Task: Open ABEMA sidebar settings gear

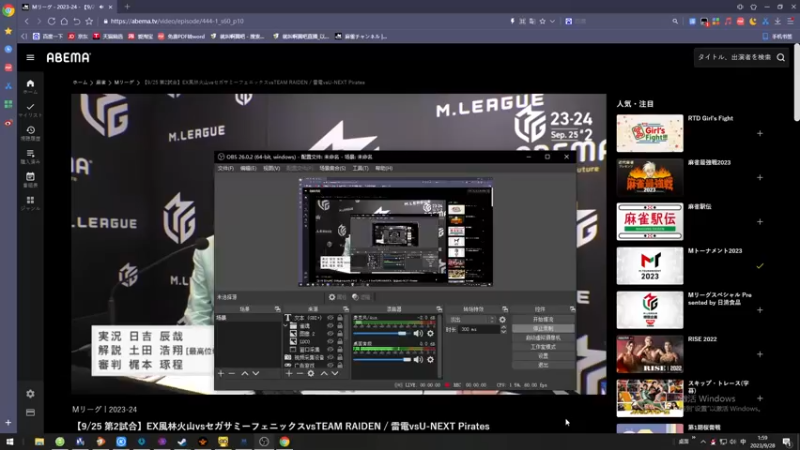Action: (30, 394)
